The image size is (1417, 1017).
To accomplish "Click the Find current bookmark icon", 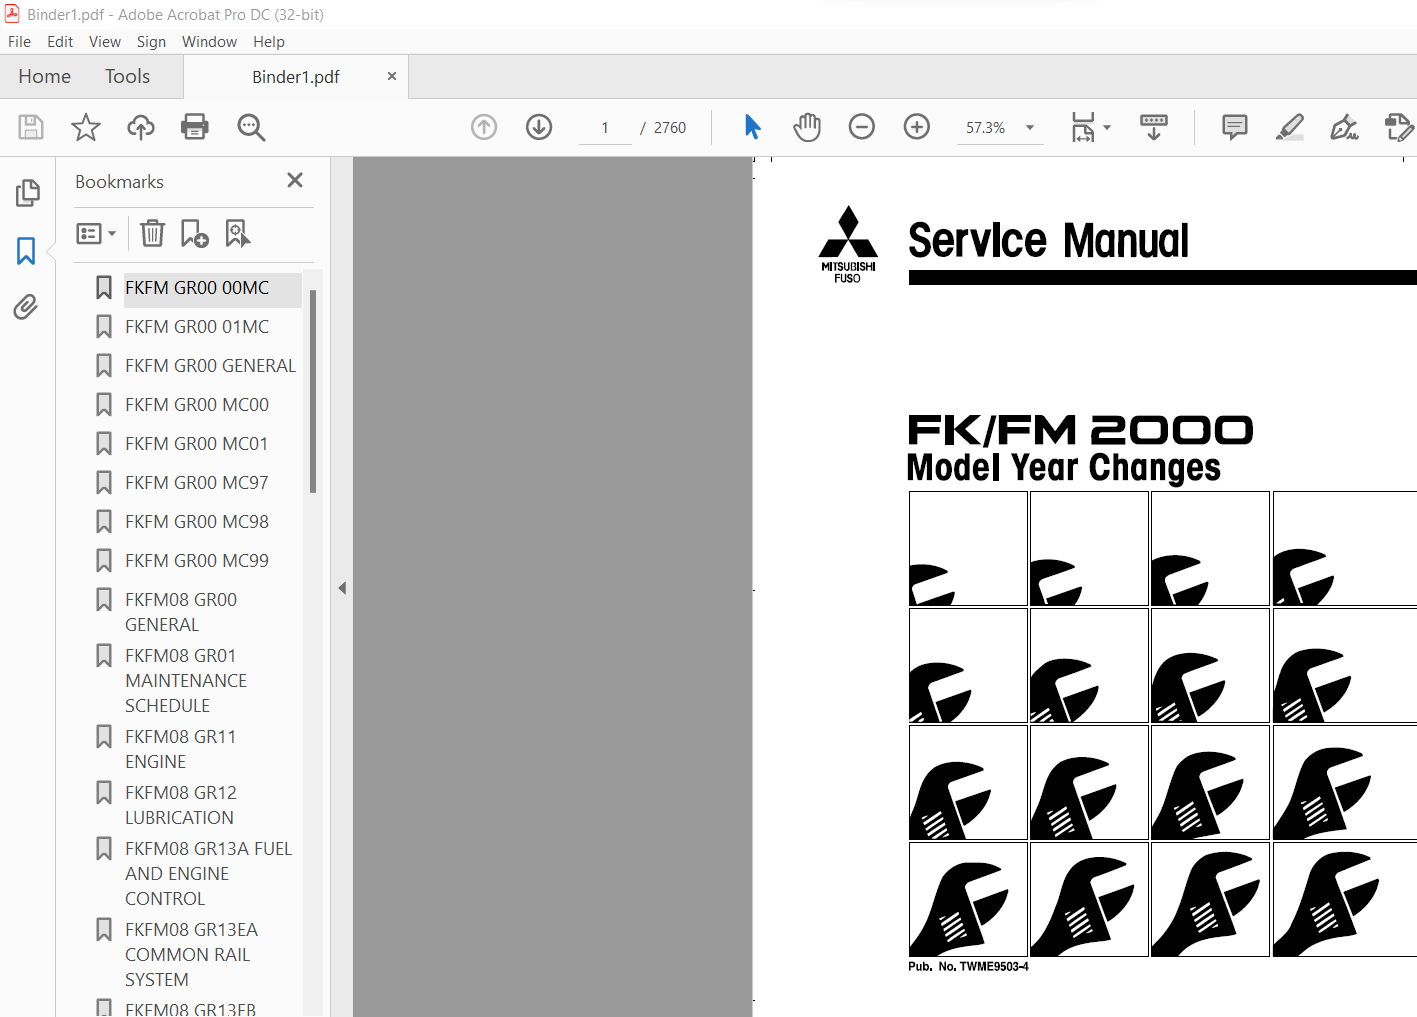I will pyautogui.click(x=237, y=233).
